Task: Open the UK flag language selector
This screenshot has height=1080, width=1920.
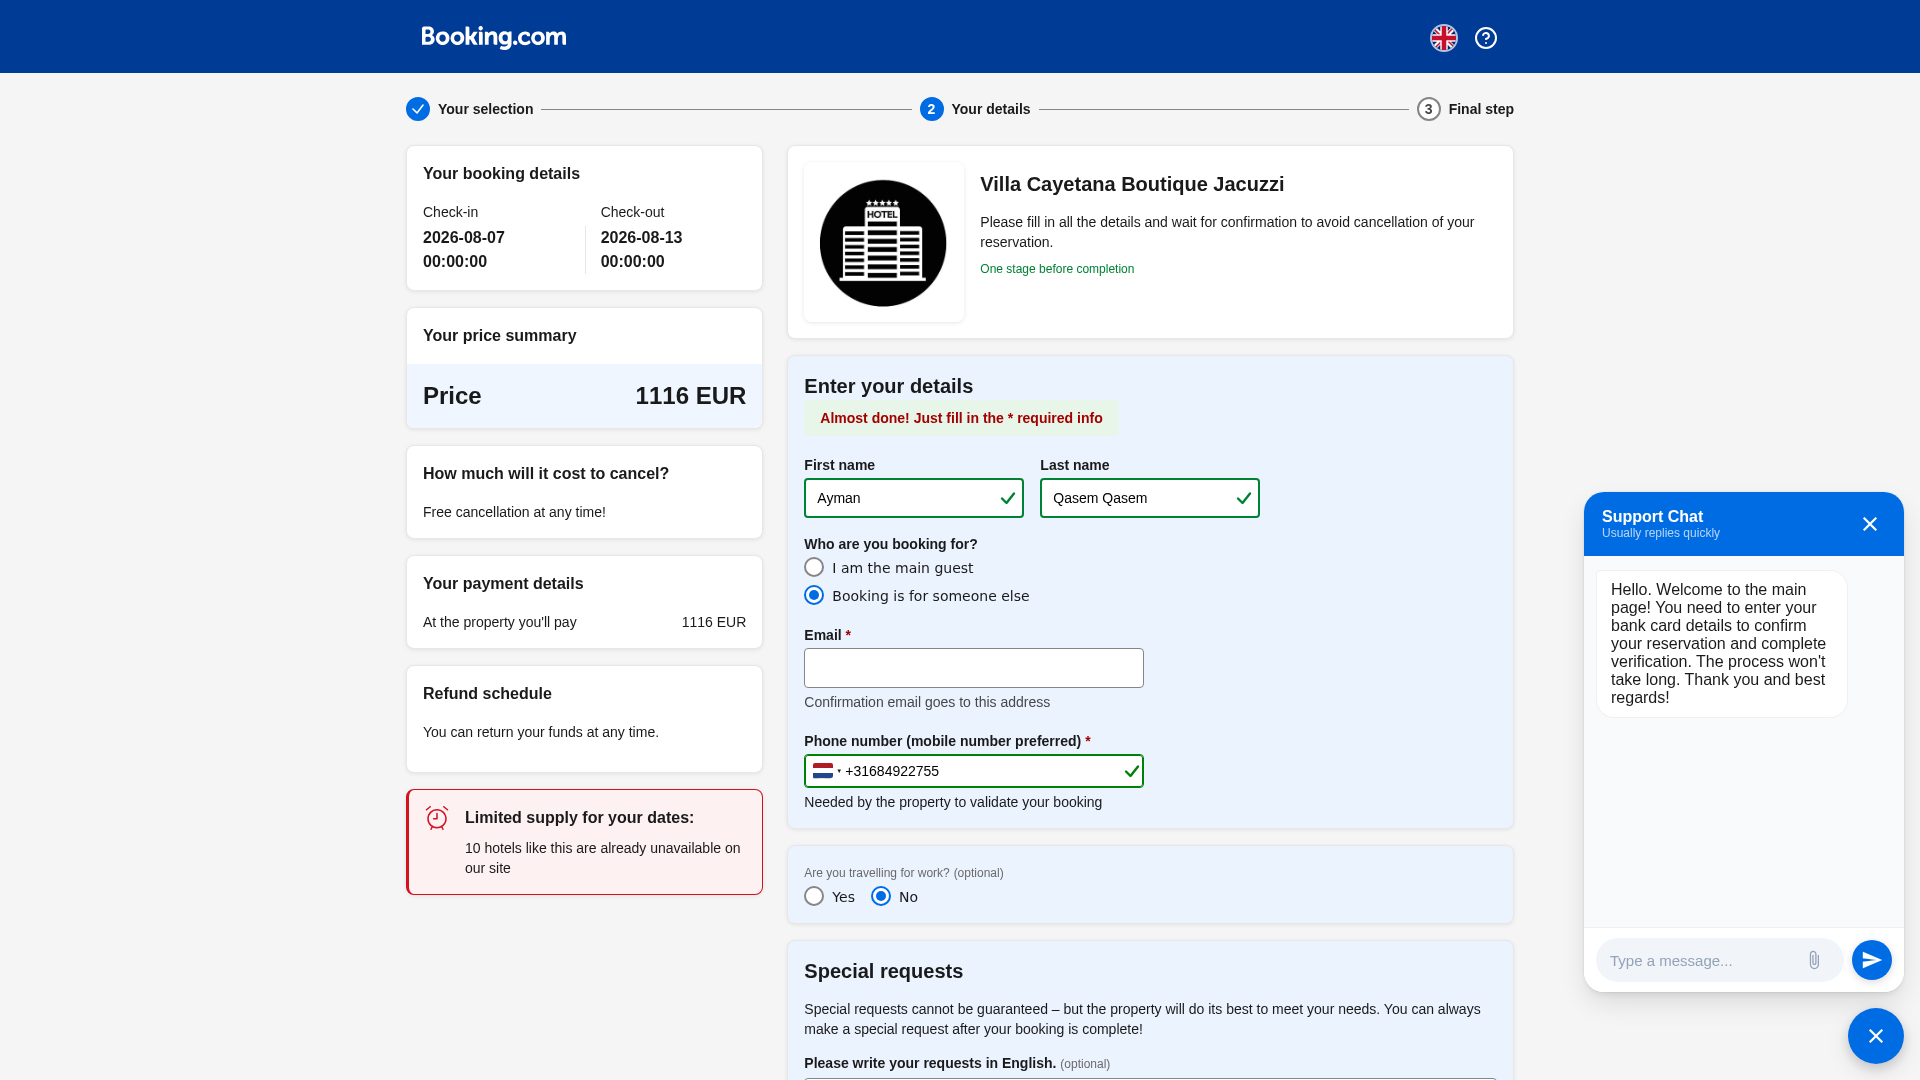Action: [x=1444, y=38]
